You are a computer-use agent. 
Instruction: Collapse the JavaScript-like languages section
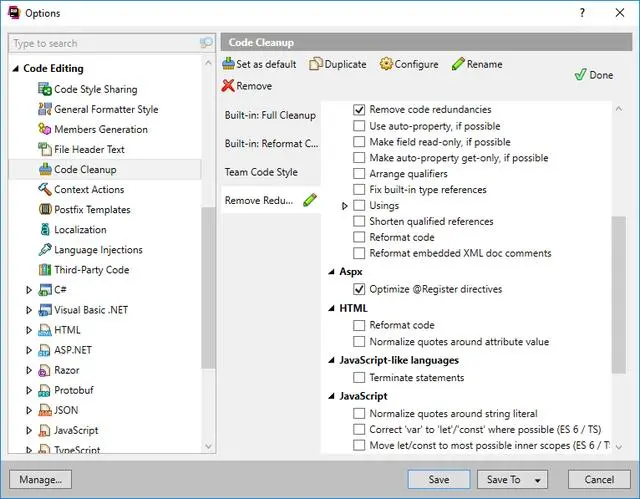pyautogui.click(x=331, y=360)
